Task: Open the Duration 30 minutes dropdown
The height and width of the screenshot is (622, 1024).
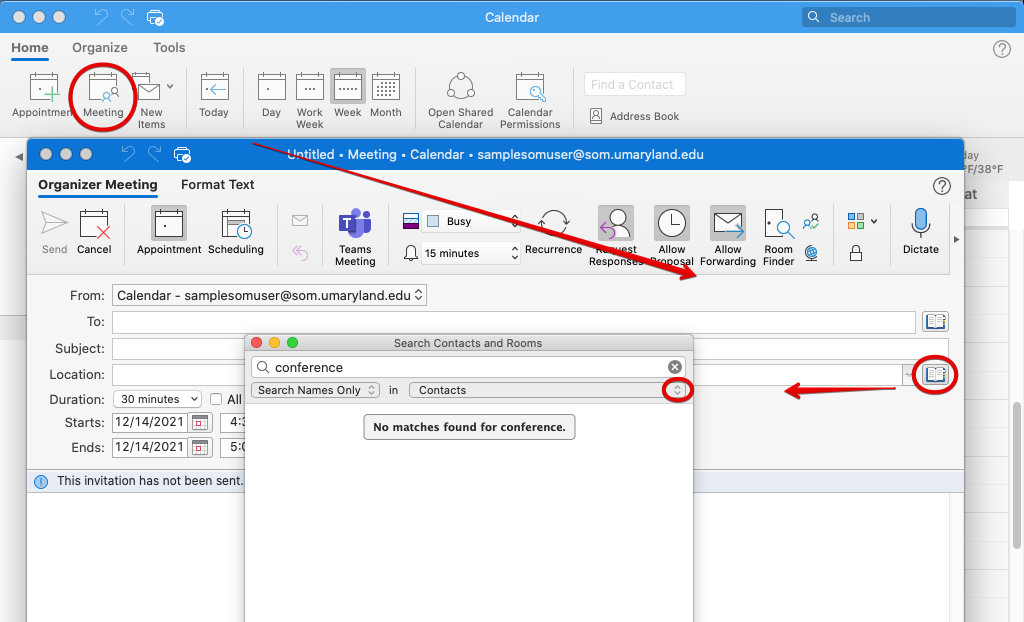Action: pos(158,400)
